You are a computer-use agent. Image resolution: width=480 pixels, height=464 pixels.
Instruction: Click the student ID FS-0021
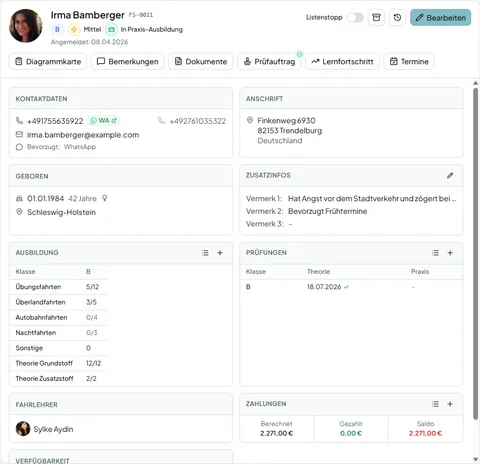[x=141, y=15]
